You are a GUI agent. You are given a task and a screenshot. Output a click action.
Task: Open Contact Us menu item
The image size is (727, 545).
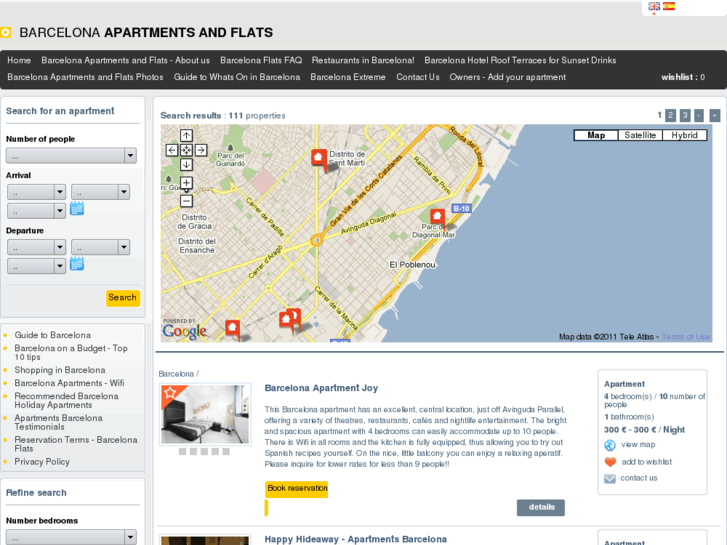(x=418, y=77)
